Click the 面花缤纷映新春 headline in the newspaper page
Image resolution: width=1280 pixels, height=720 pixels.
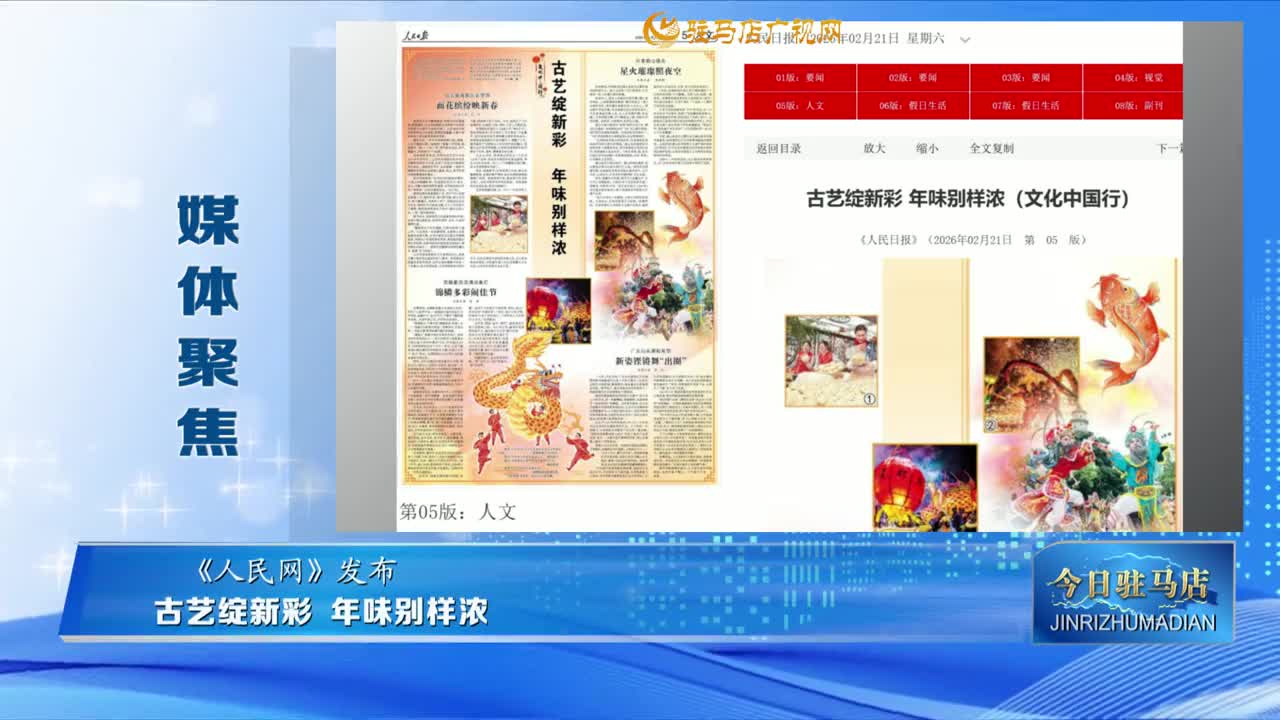(x=465, y=105)
